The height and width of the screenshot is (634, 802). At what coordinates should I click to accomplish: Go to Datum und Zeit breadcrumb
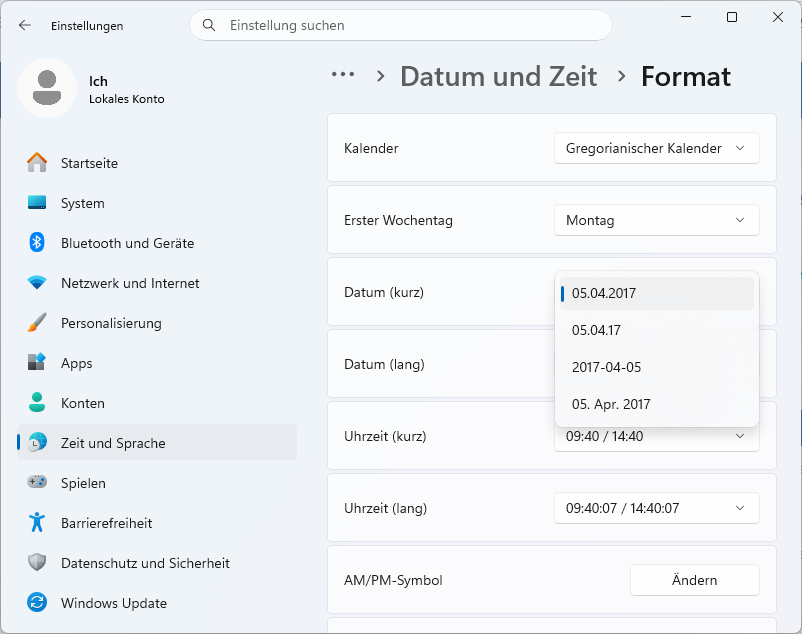click(x=499, y=77)
